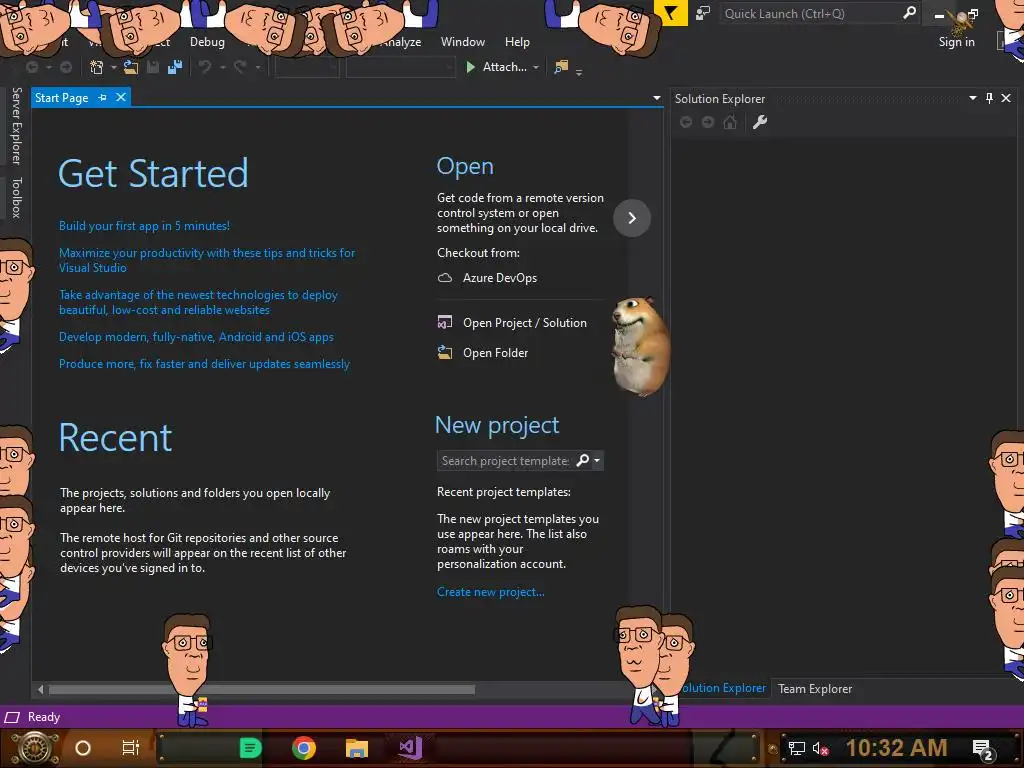1024x768 pixels.
Task: Click the Start Page tab pin icon
Action: click(x=103, y=97)
